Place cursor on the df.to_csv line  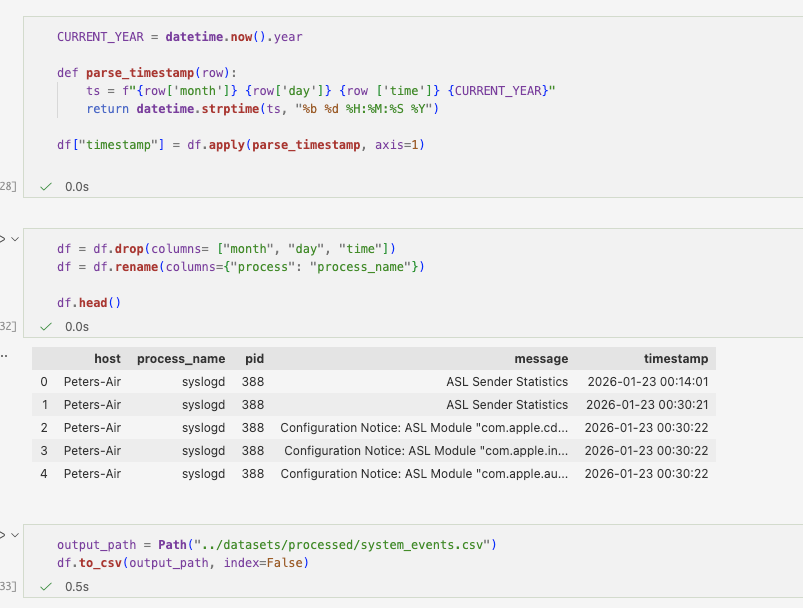(183, 563)
